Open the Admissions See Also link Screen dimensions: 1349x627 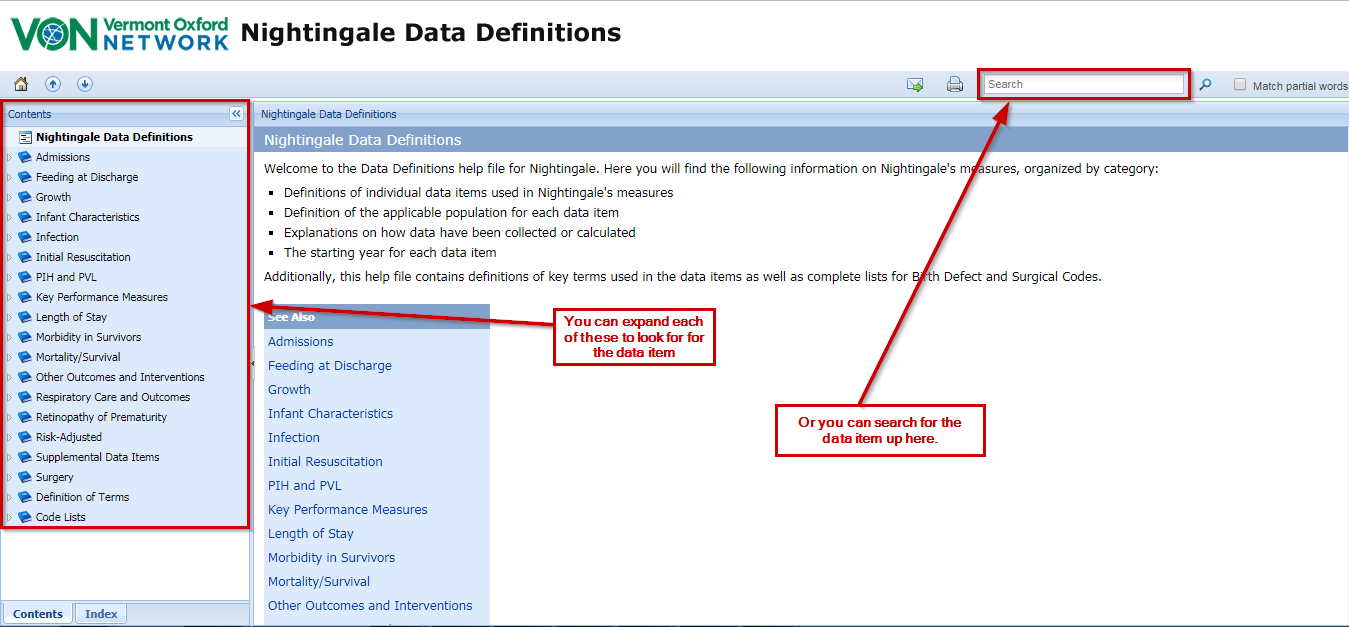300,342
